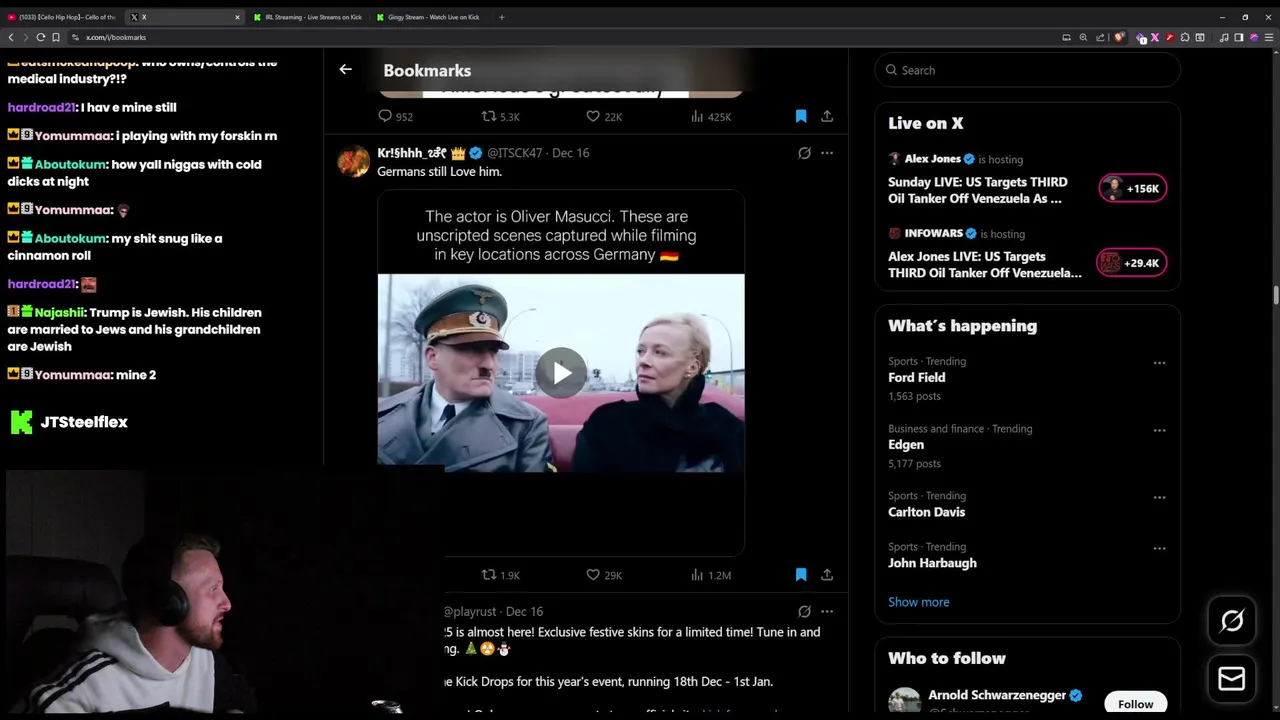Open INFOWARS Alex Jones LIVE broadcast
1280x720 pixels.
984,264
